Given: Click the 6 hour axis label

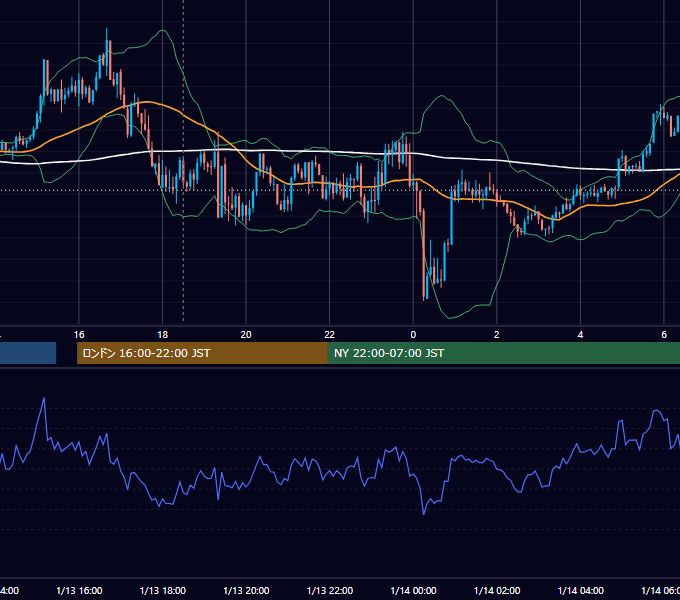Looking at the screenshot, I should (x=664, y=335).
